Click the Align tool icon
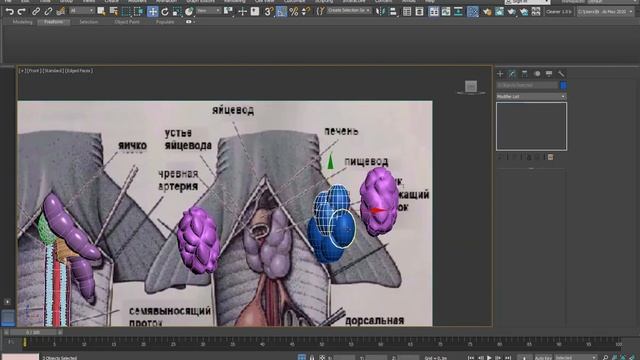The width and height of the screenshot is (640, 360). (x=393, y=11)
